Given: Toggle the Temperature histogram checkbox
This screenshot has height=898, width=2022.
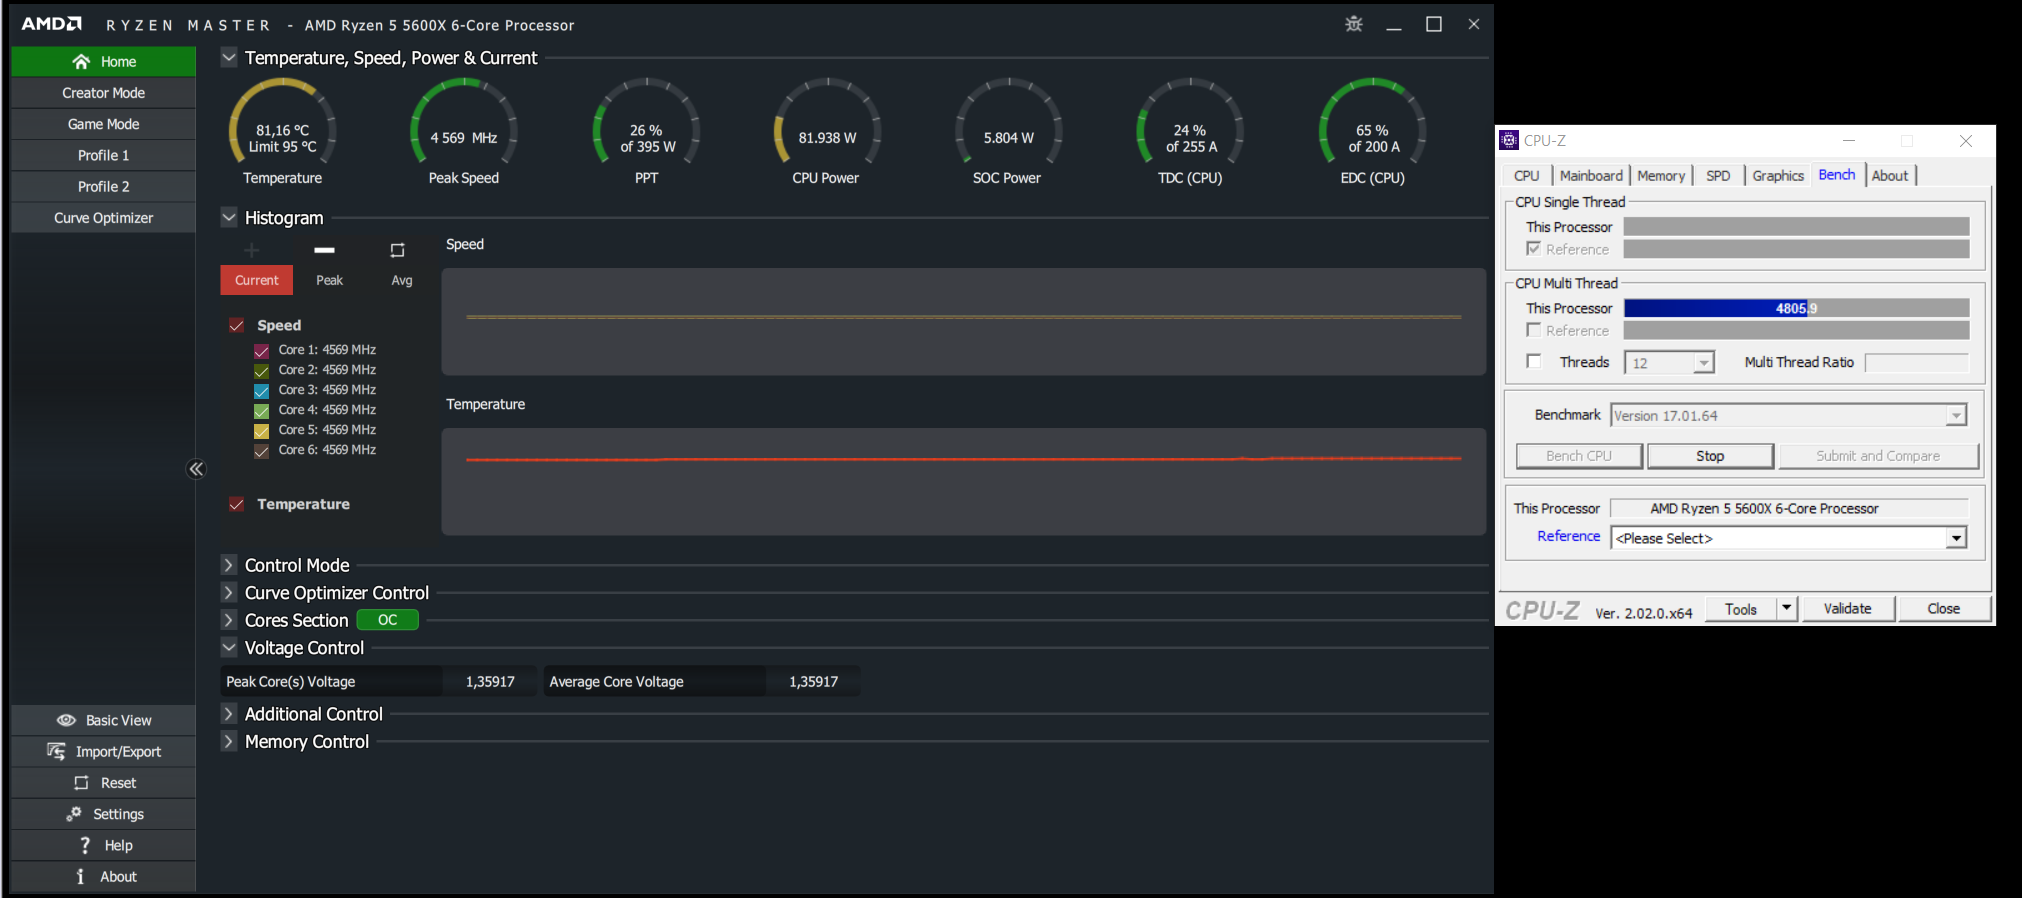Looking at the screenshot, I should [237, 504].
